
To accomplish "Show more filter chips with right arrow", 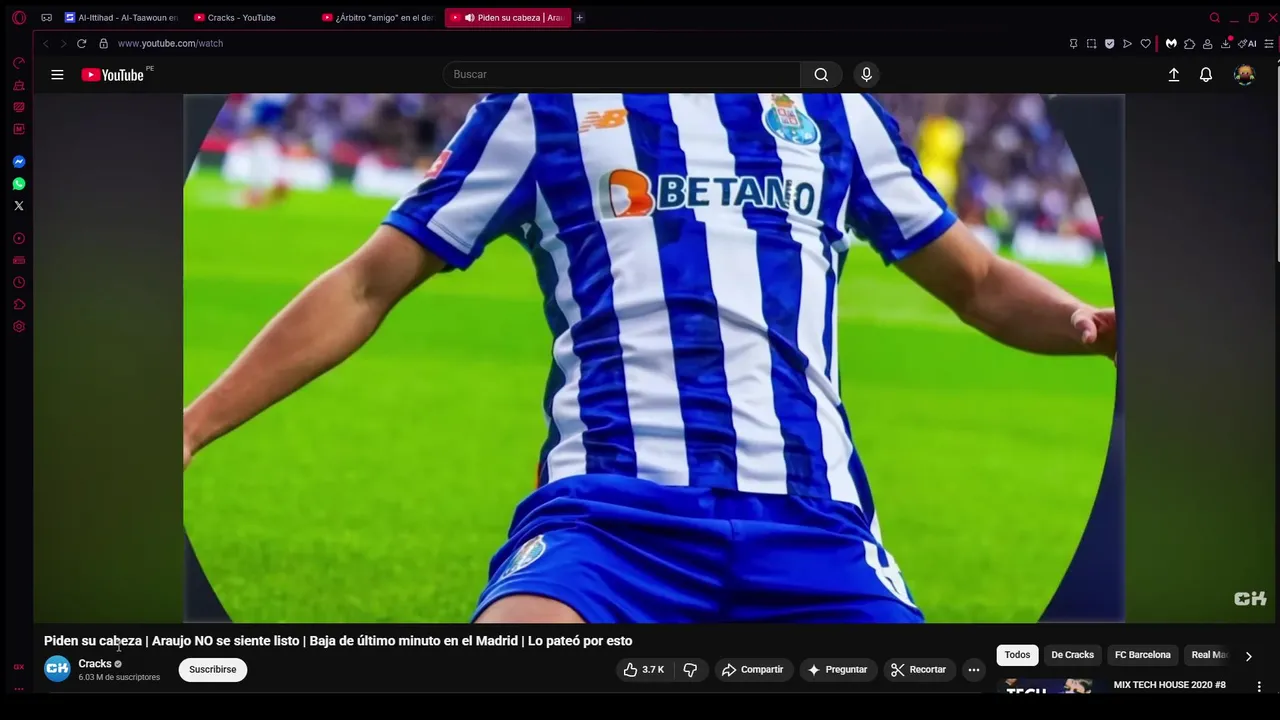I will (1248, 656).
